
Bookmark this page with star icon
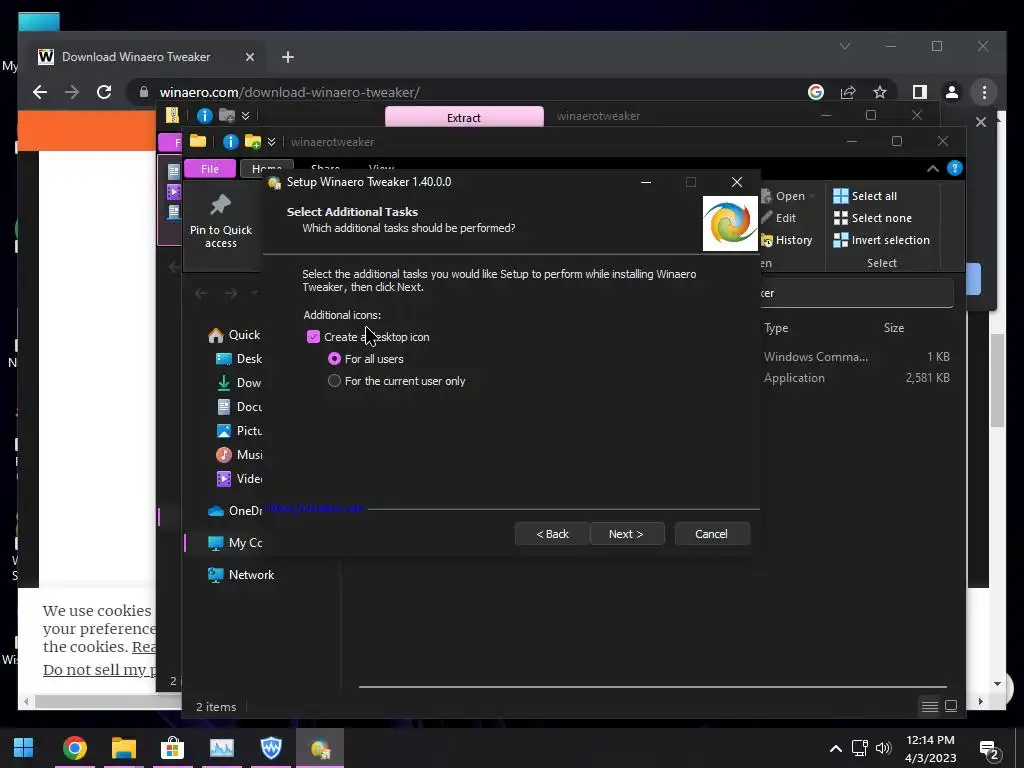click(880, 92)
